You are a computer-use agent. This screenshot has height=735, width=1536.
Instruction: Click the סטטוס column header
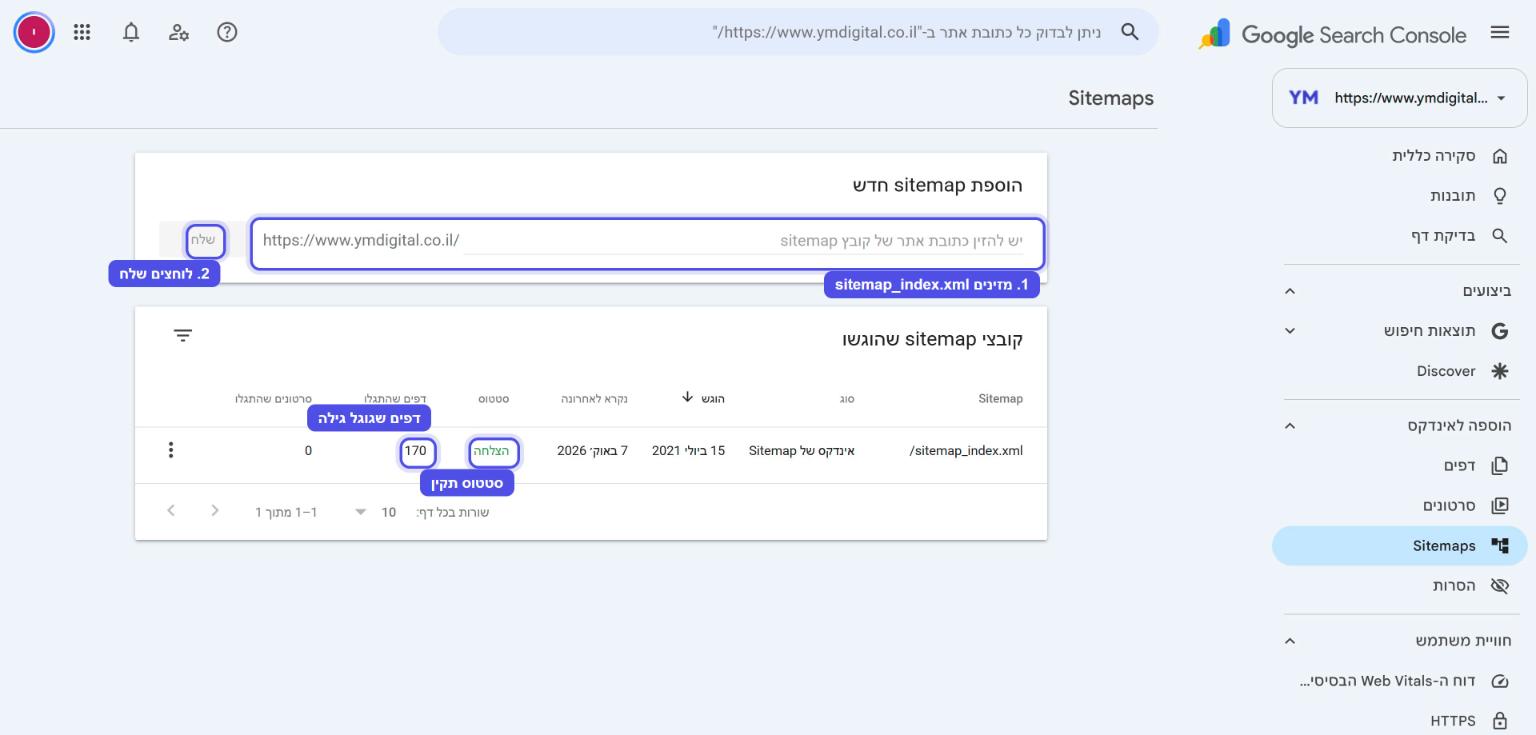click(x=493, y=399)
